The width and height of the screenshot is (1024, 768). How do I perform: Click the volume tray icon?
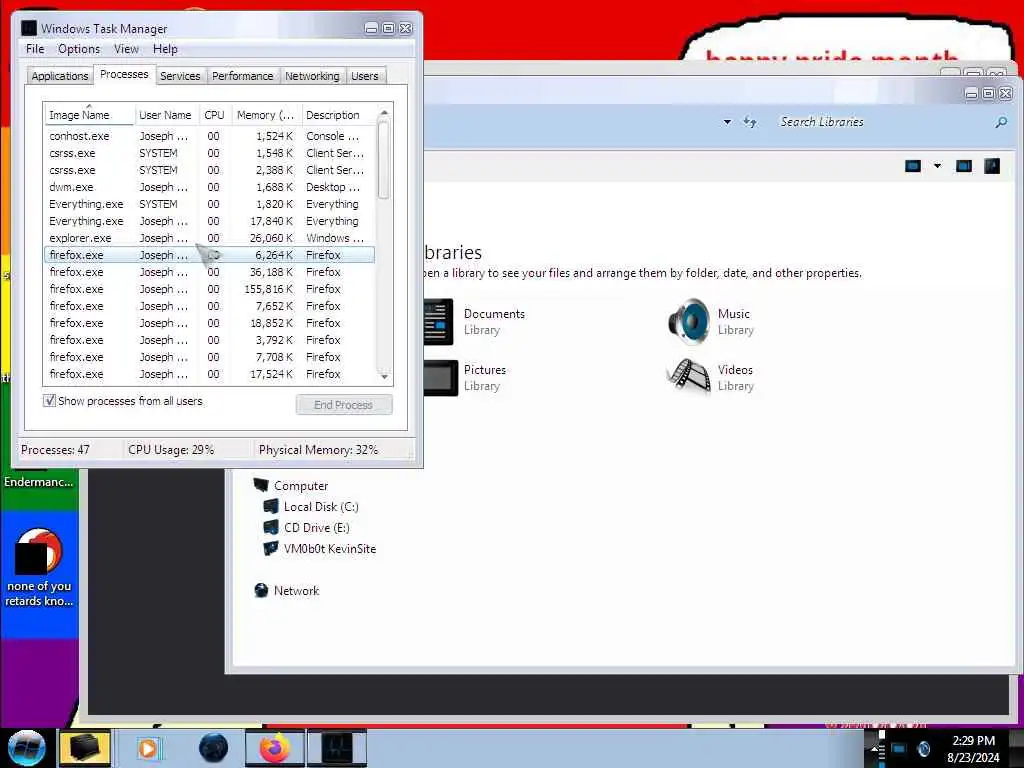coord(923,749)
